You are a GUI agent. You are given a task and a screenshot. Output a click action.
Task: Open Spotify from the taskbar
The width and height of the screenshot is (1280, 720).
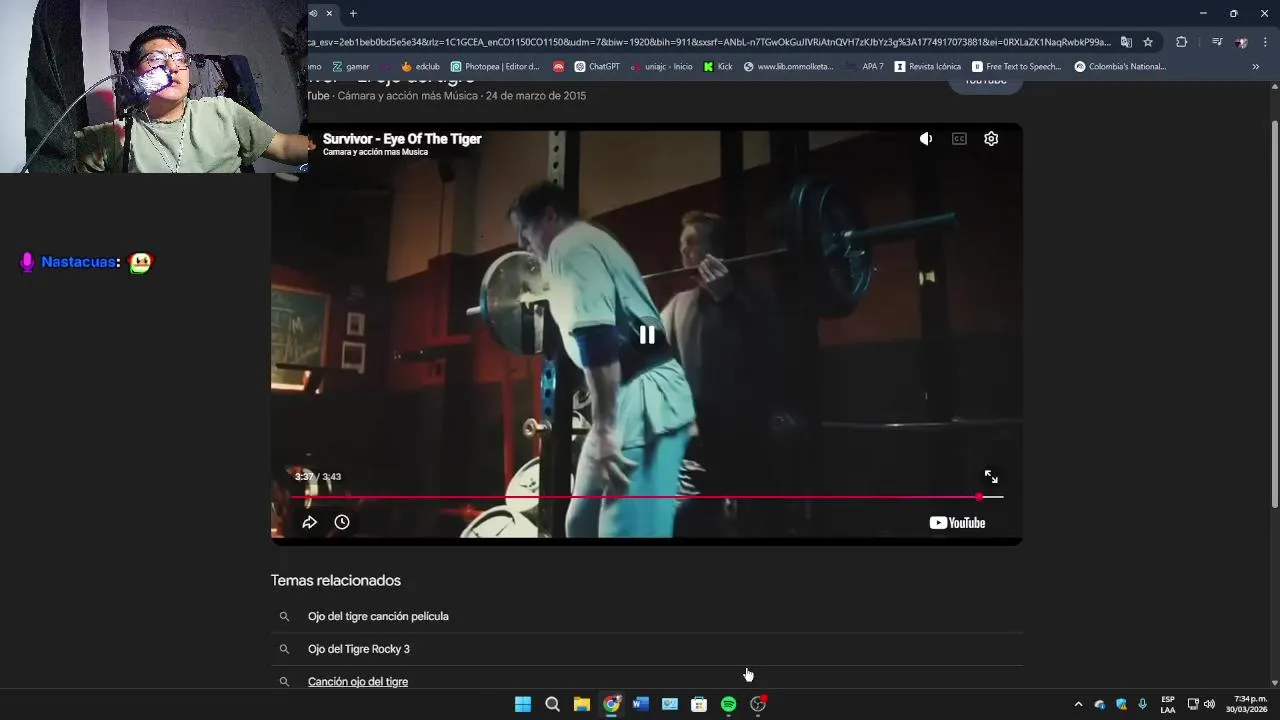[x=729, y=704]
